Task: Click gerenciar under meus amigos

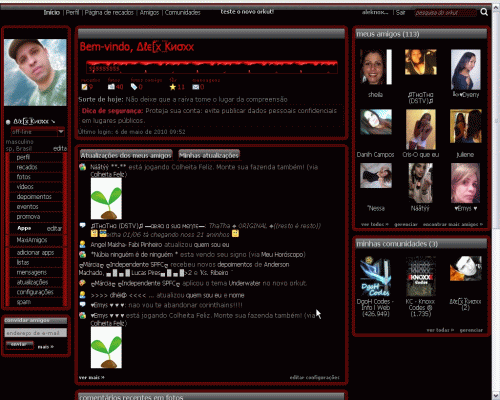Action: click(406, 225)
